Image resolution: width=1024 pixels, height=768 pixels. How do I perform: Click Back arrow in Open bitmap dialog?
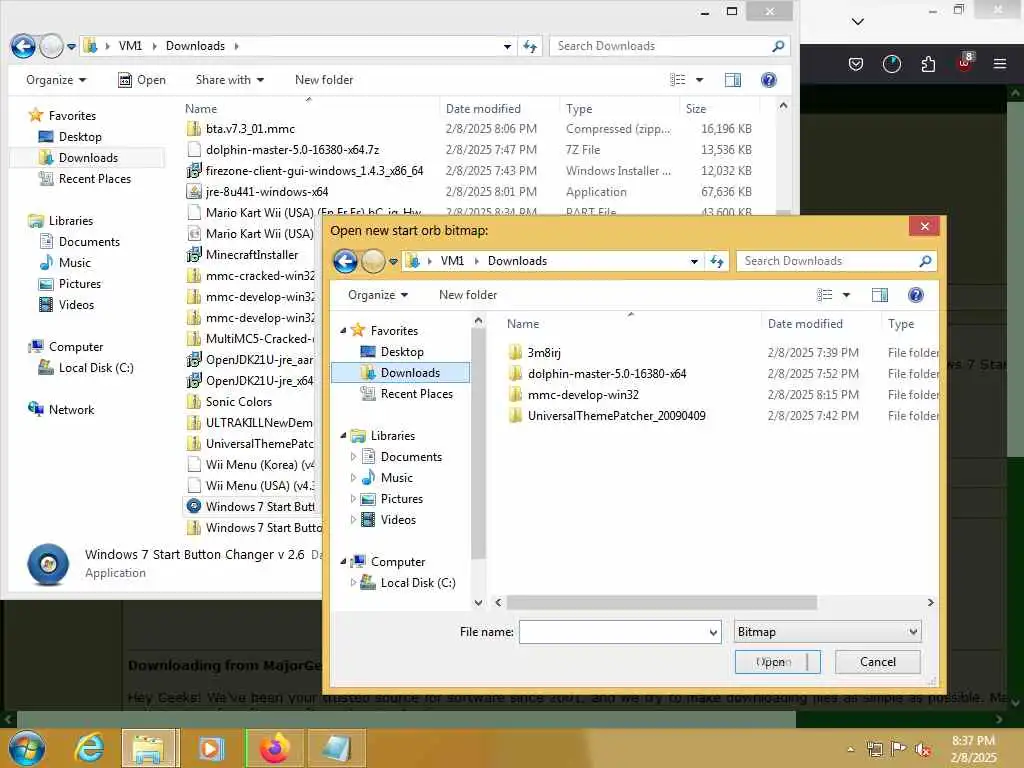(x=345, y=261)
